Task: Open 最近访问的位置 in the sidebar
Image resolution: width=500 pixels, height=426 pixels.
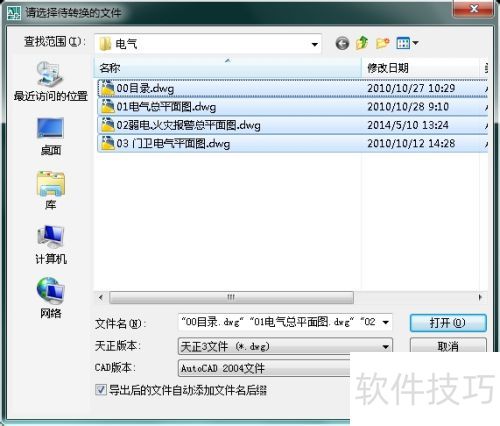Action: [x=50, y=81]
